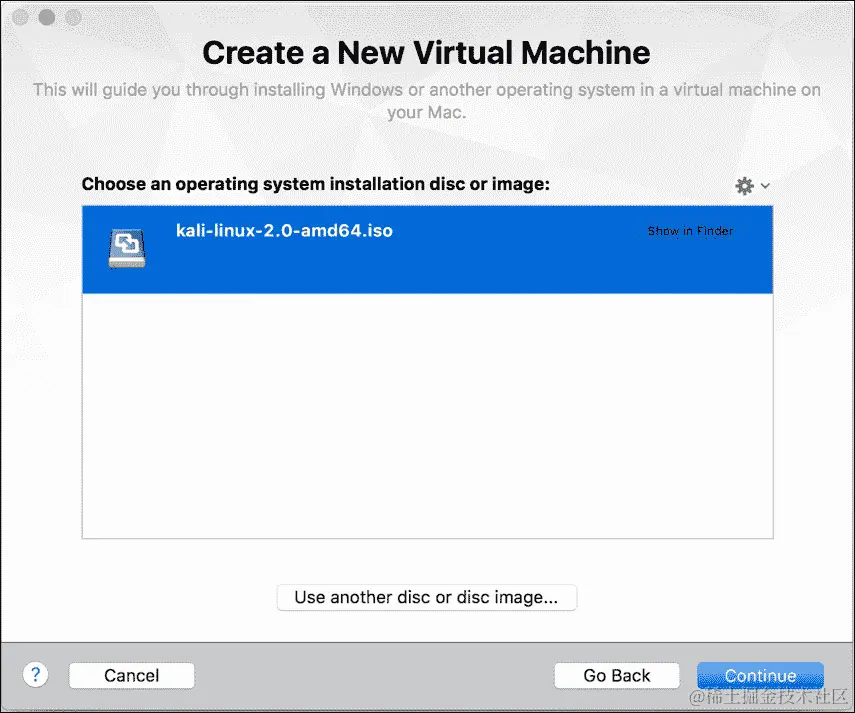This screenshot has height=713, width=855.
Task: Minimize the window using the middle title button
Action: [x=47, y=17]
